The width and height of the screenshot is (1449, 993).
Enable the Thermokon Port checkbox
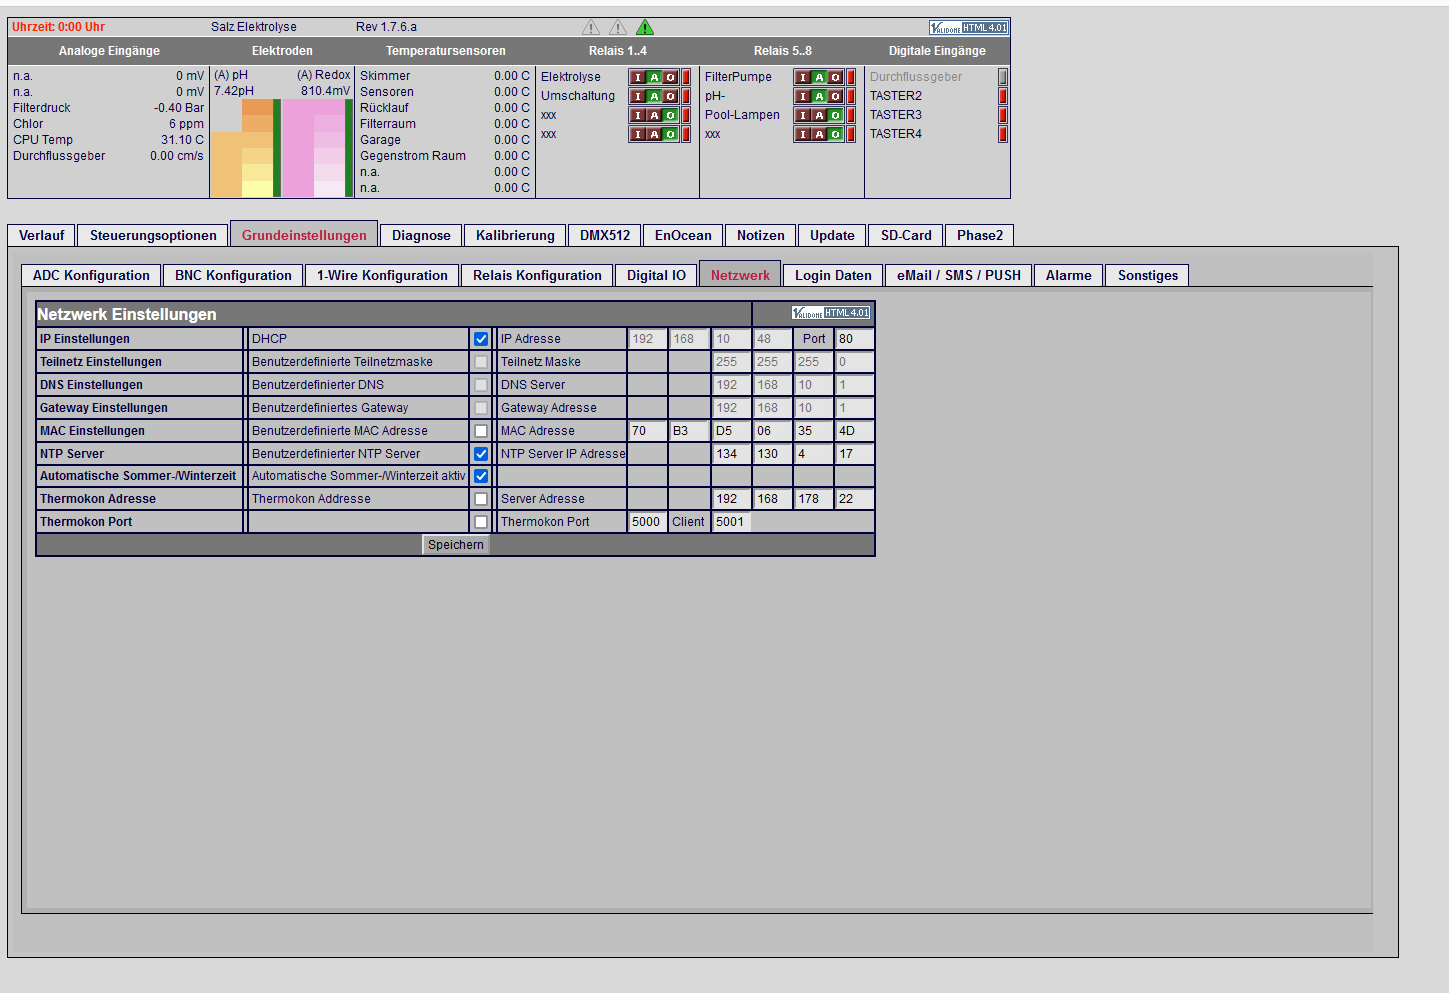click(481, 522)
